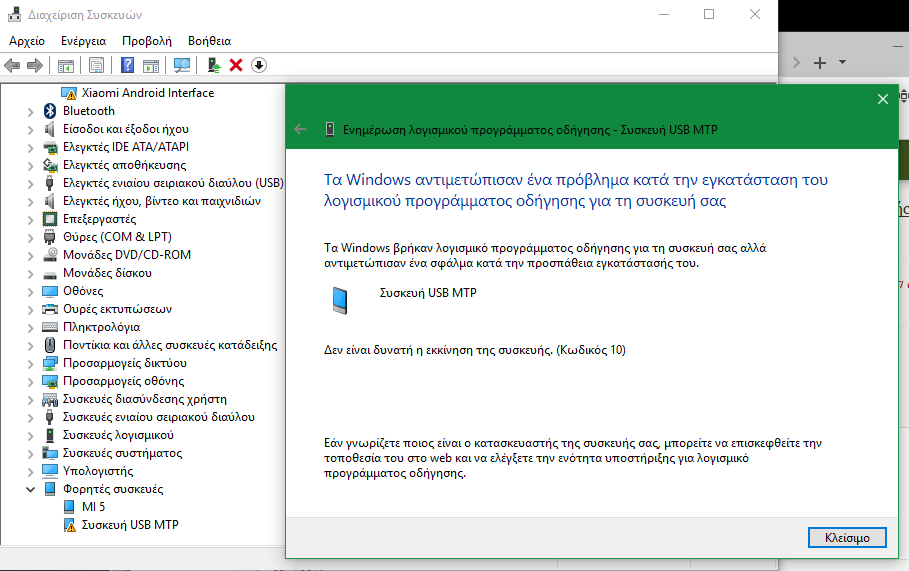909x571 pixels.
Task: Expand the Bluetooth category
Action: pyautogui.click(x=31, y=111)
